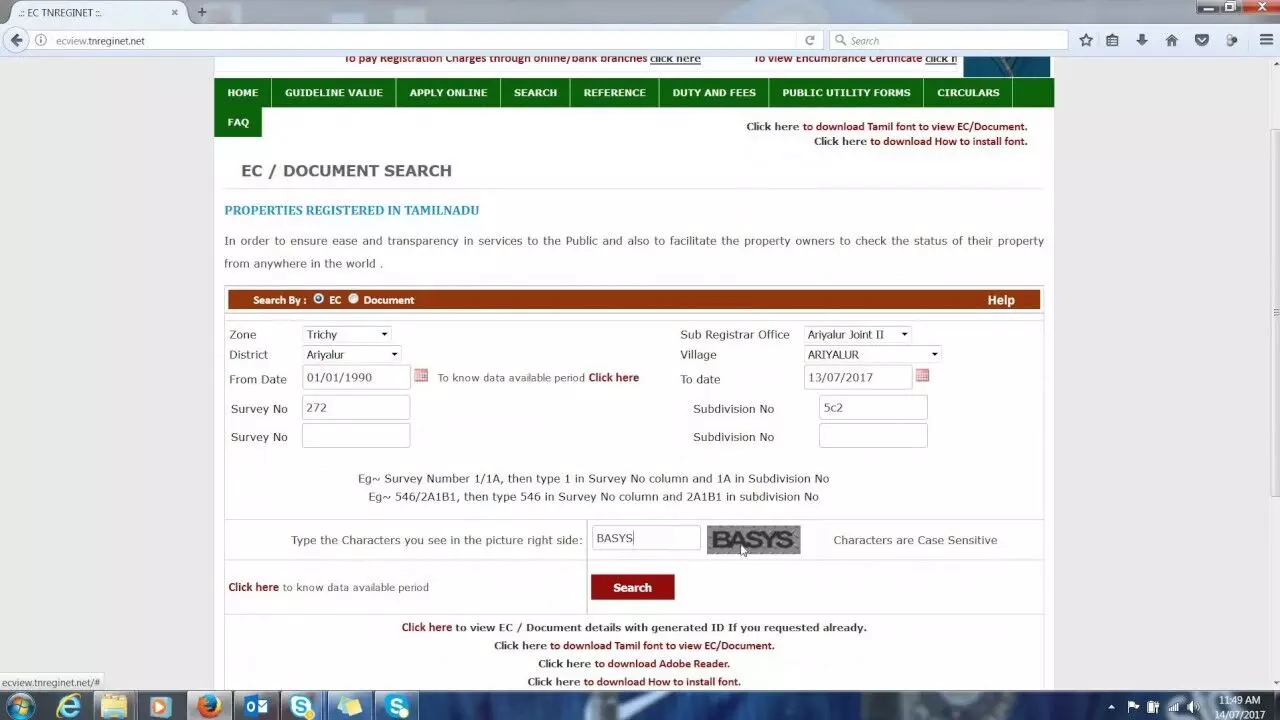Open the DUTY AND FEES menu
This screenshot has width=1280, height=720.
tap(714, 93)
